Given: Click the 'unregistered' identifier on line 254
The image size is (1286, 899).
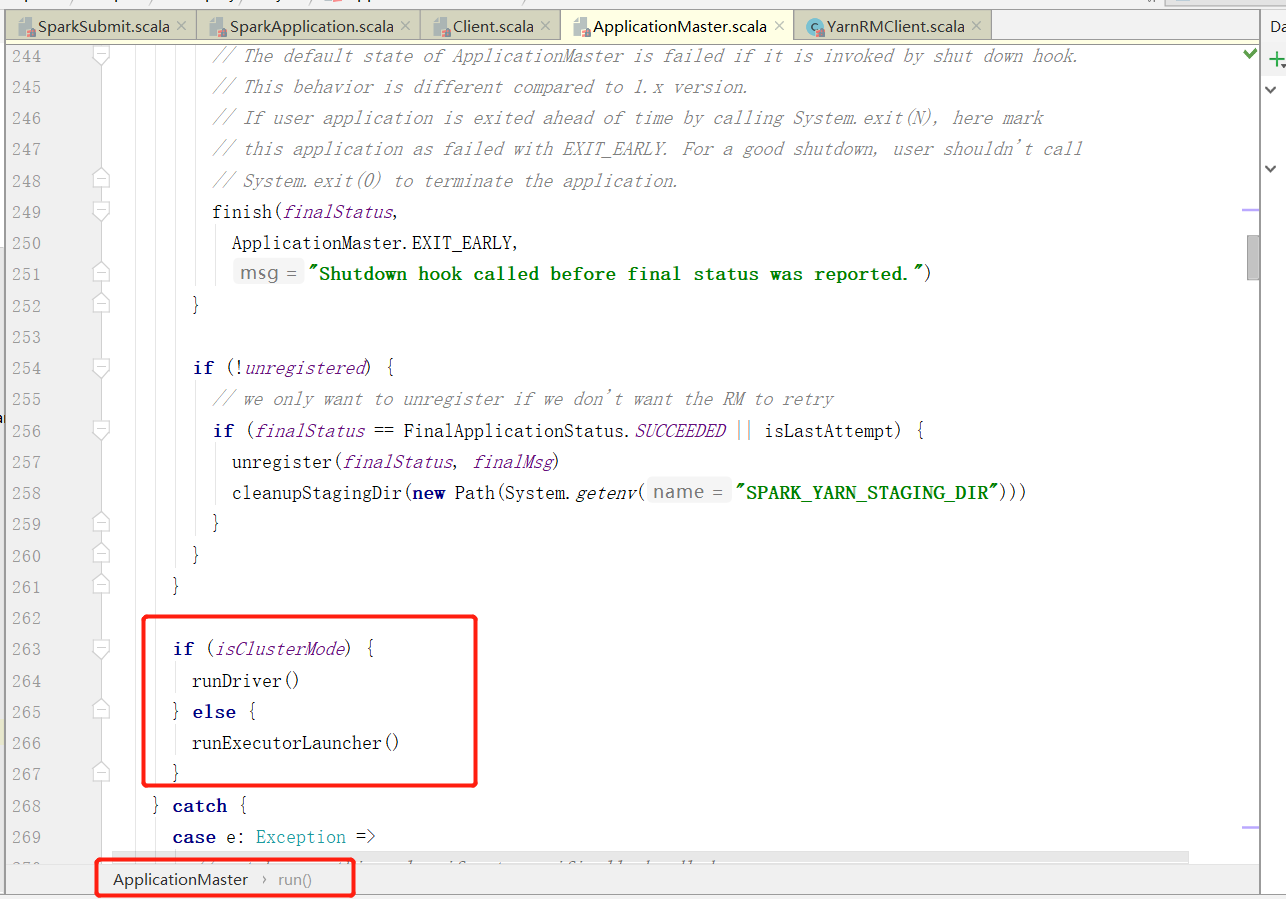Looking at the screenshot, I should (306, 367).
